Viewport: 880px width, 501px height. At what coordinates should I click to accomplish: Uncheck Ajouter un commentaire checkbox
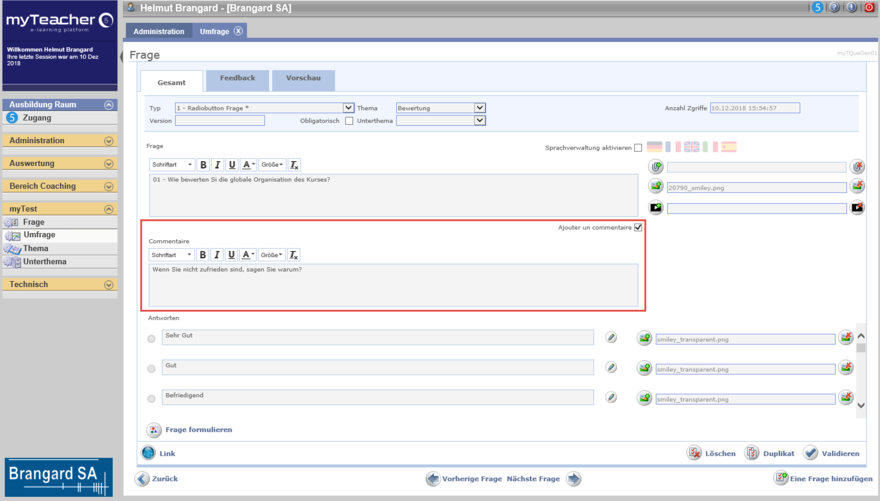tap(638, 227)
